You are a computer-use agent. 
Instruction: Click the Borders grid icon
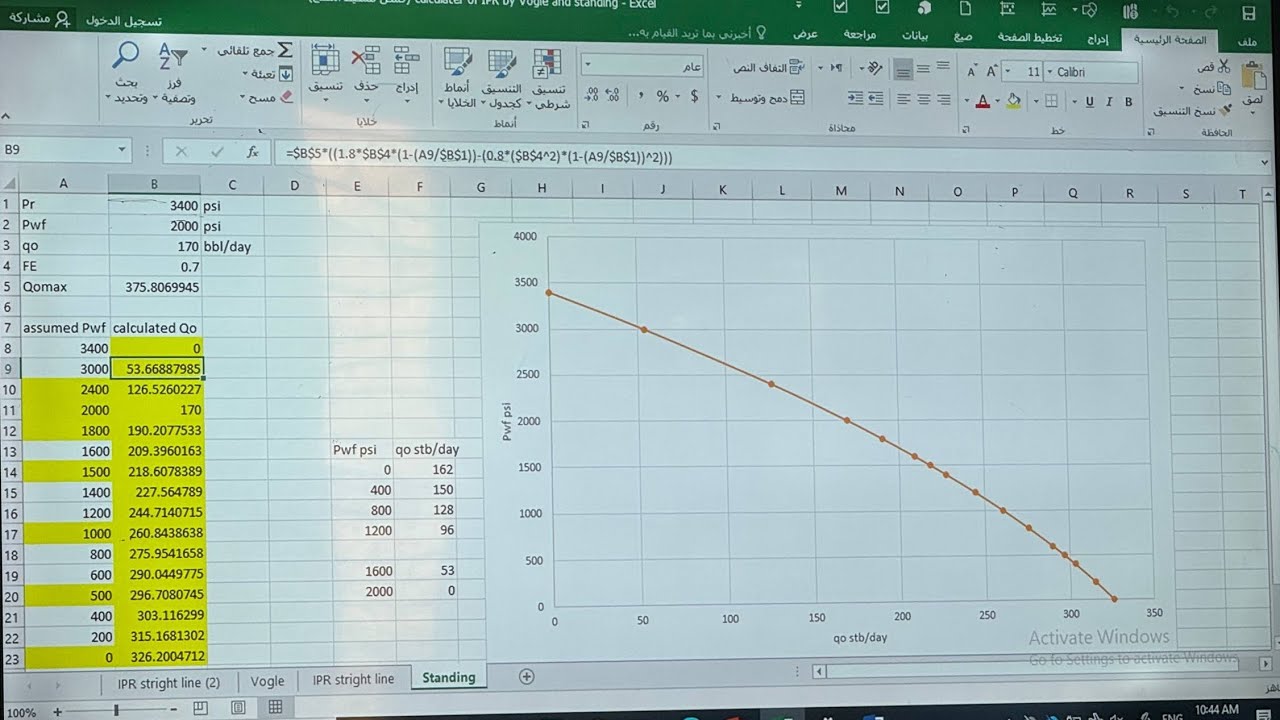point(1051,101)
